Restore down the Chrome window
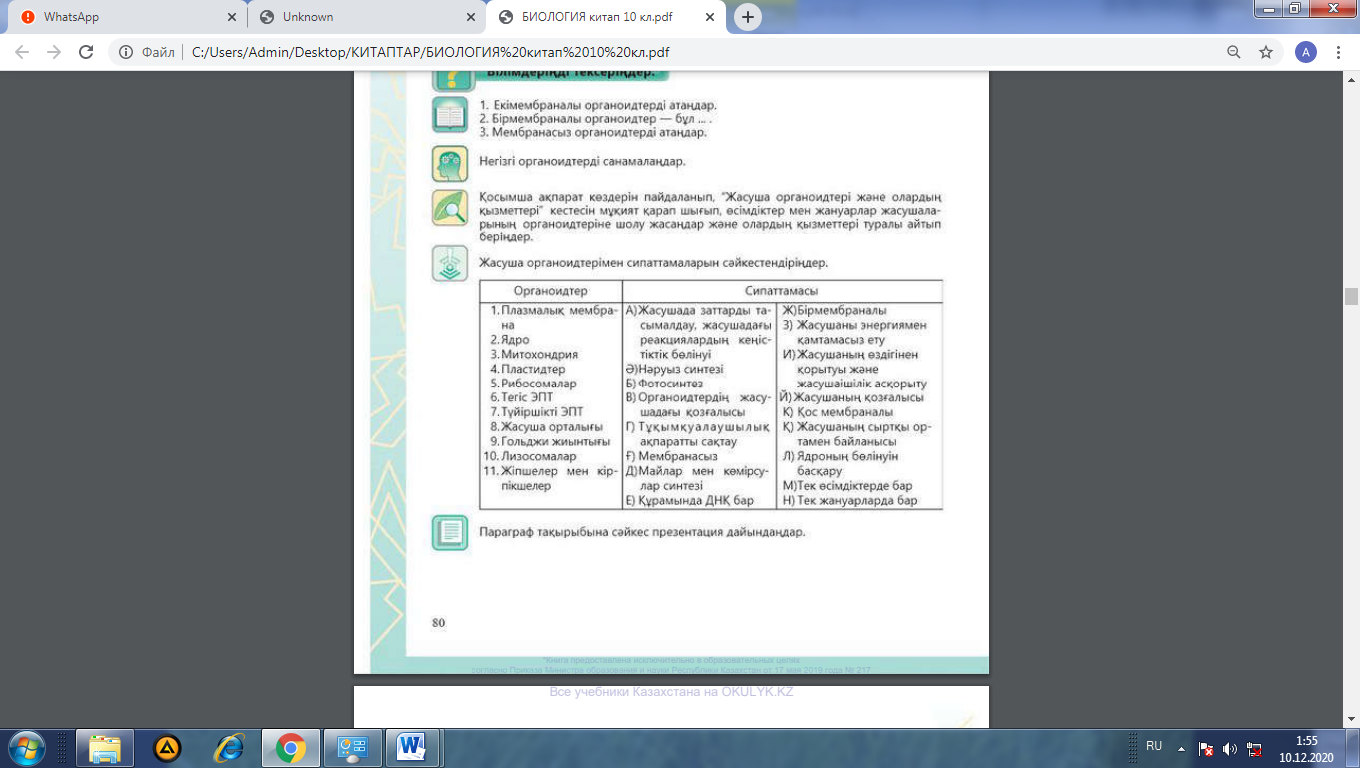 pos(1294,8)
